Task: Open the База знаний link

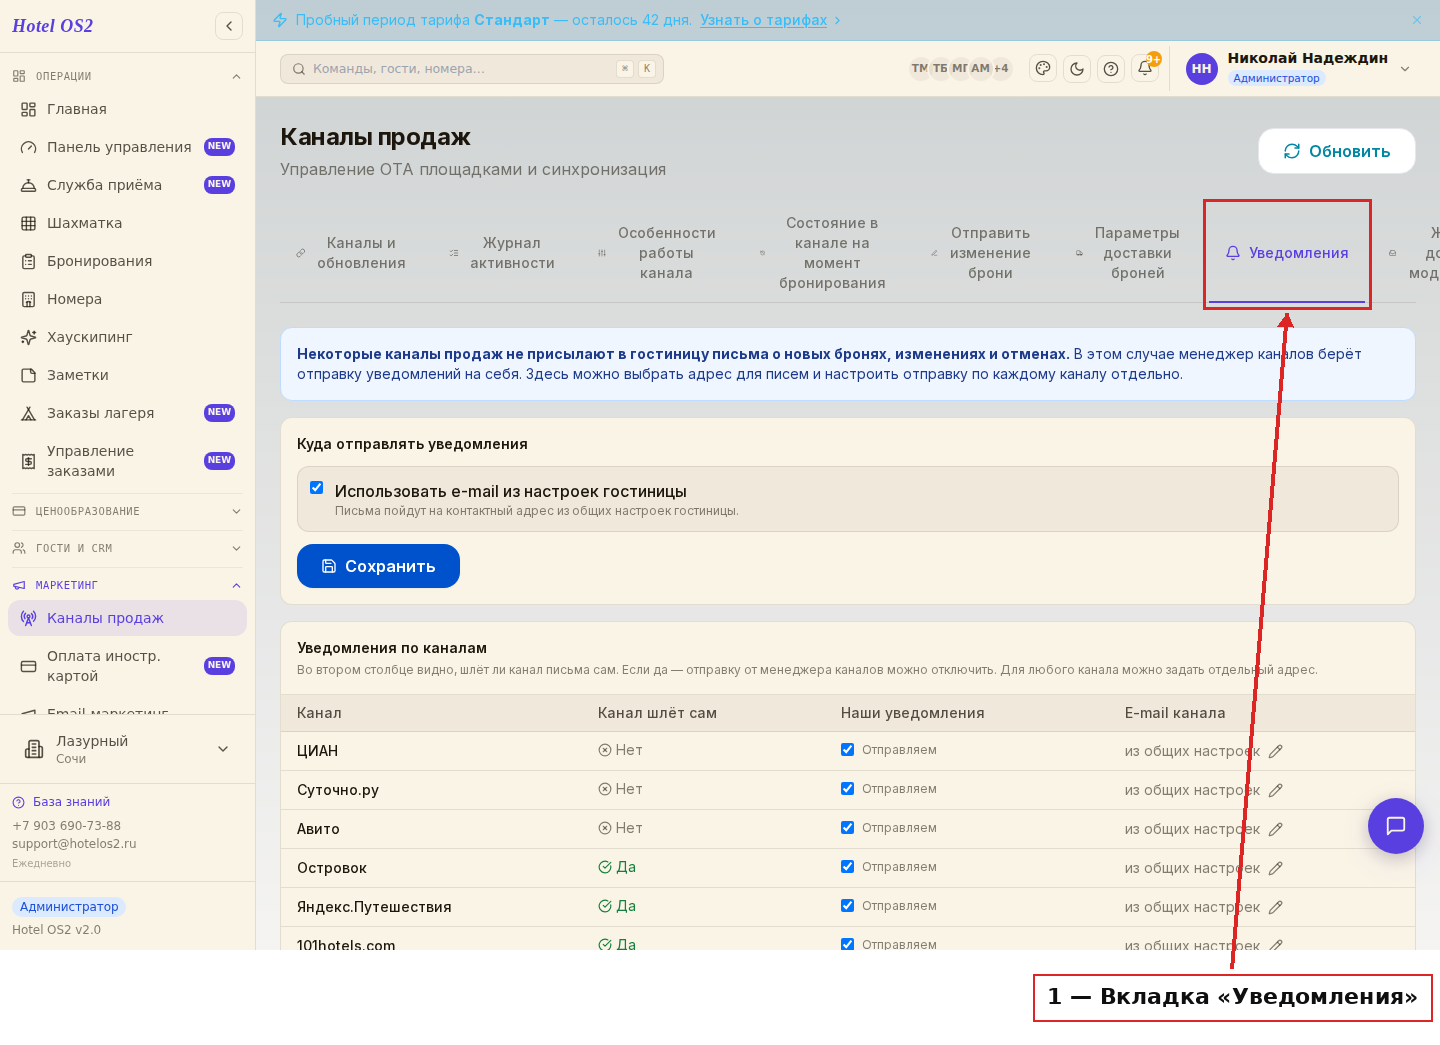Action: 71,802
